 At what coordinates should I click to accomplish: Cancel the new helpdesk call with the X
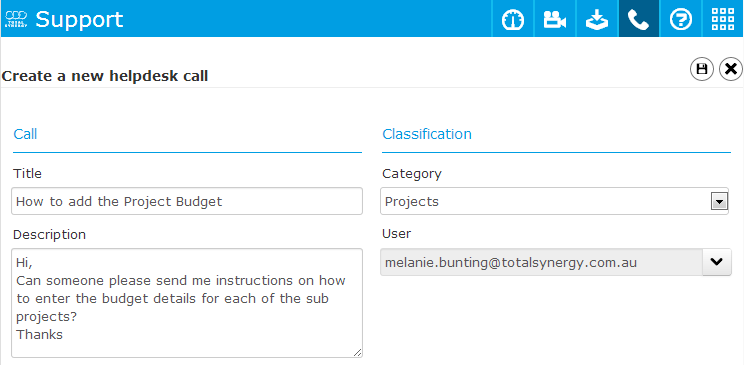click(731, 69)
